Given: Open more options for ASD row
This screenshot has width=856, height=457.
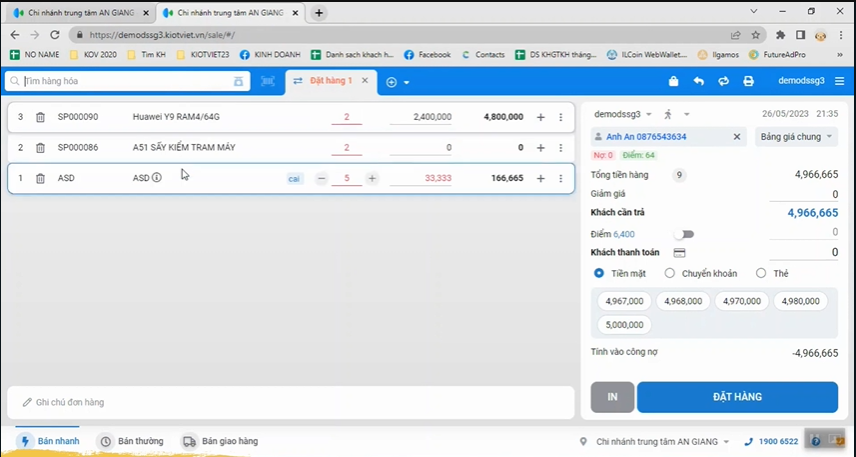Looking at the screenshot, I should [x=561, y=178].
